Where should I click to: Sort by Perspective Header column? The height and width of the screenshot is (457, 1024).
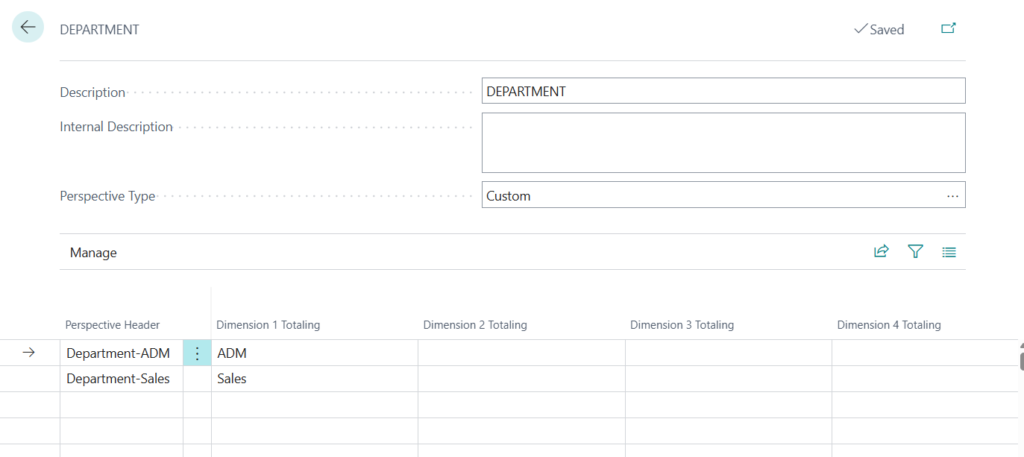[x=112, y=325]
